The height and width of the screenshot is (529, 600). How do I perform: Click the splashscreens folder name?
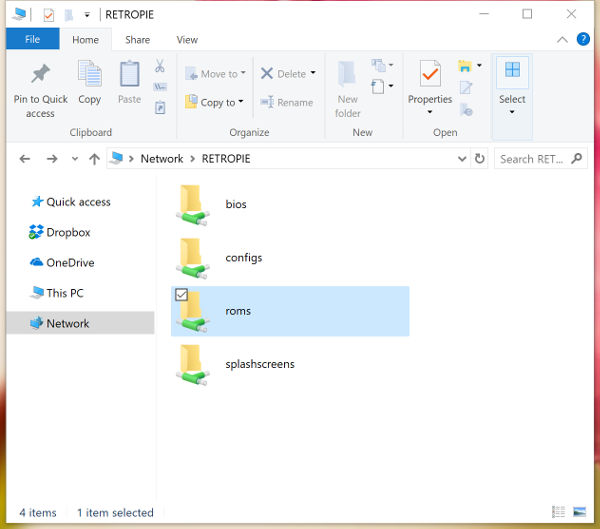[260, 364]
